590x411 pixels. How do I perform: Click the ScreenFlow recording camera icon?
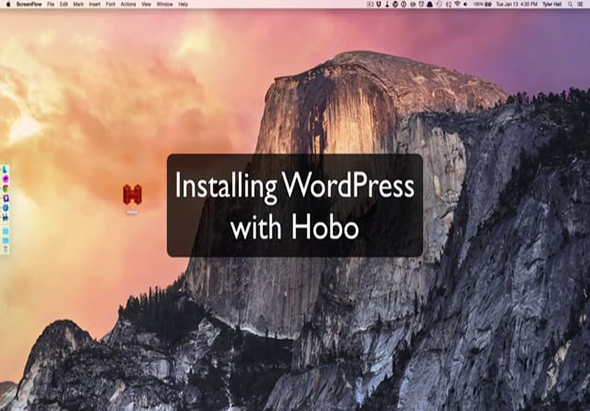371,4
